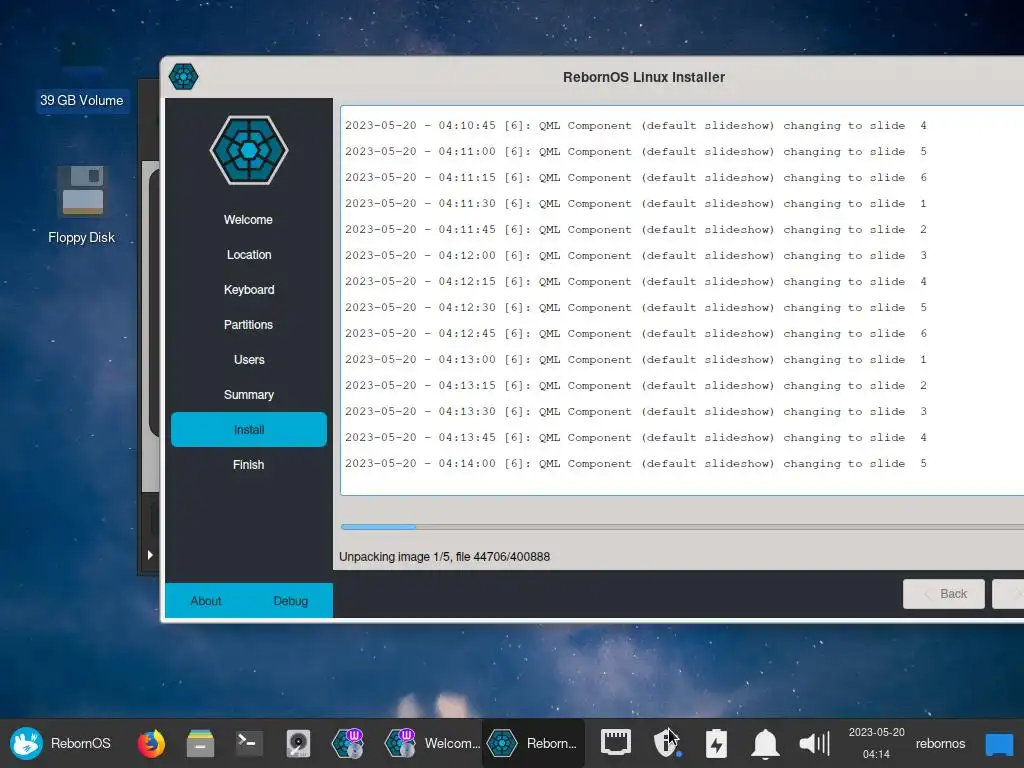The width and height of the screenshot is (1024, 768).
Task: Click the 04:12:00 log line
Action: click(x=635, y=255)
